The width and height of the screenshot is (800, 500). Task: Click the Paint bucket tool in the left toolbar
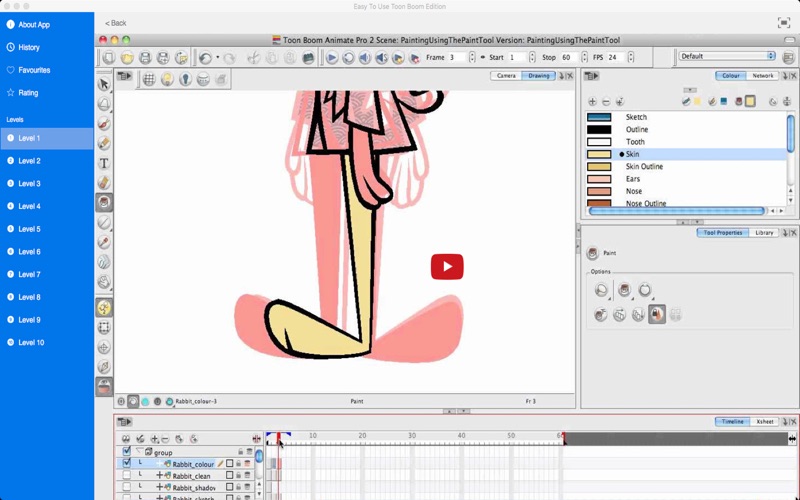pyautogui.click(x=104, y=202)
